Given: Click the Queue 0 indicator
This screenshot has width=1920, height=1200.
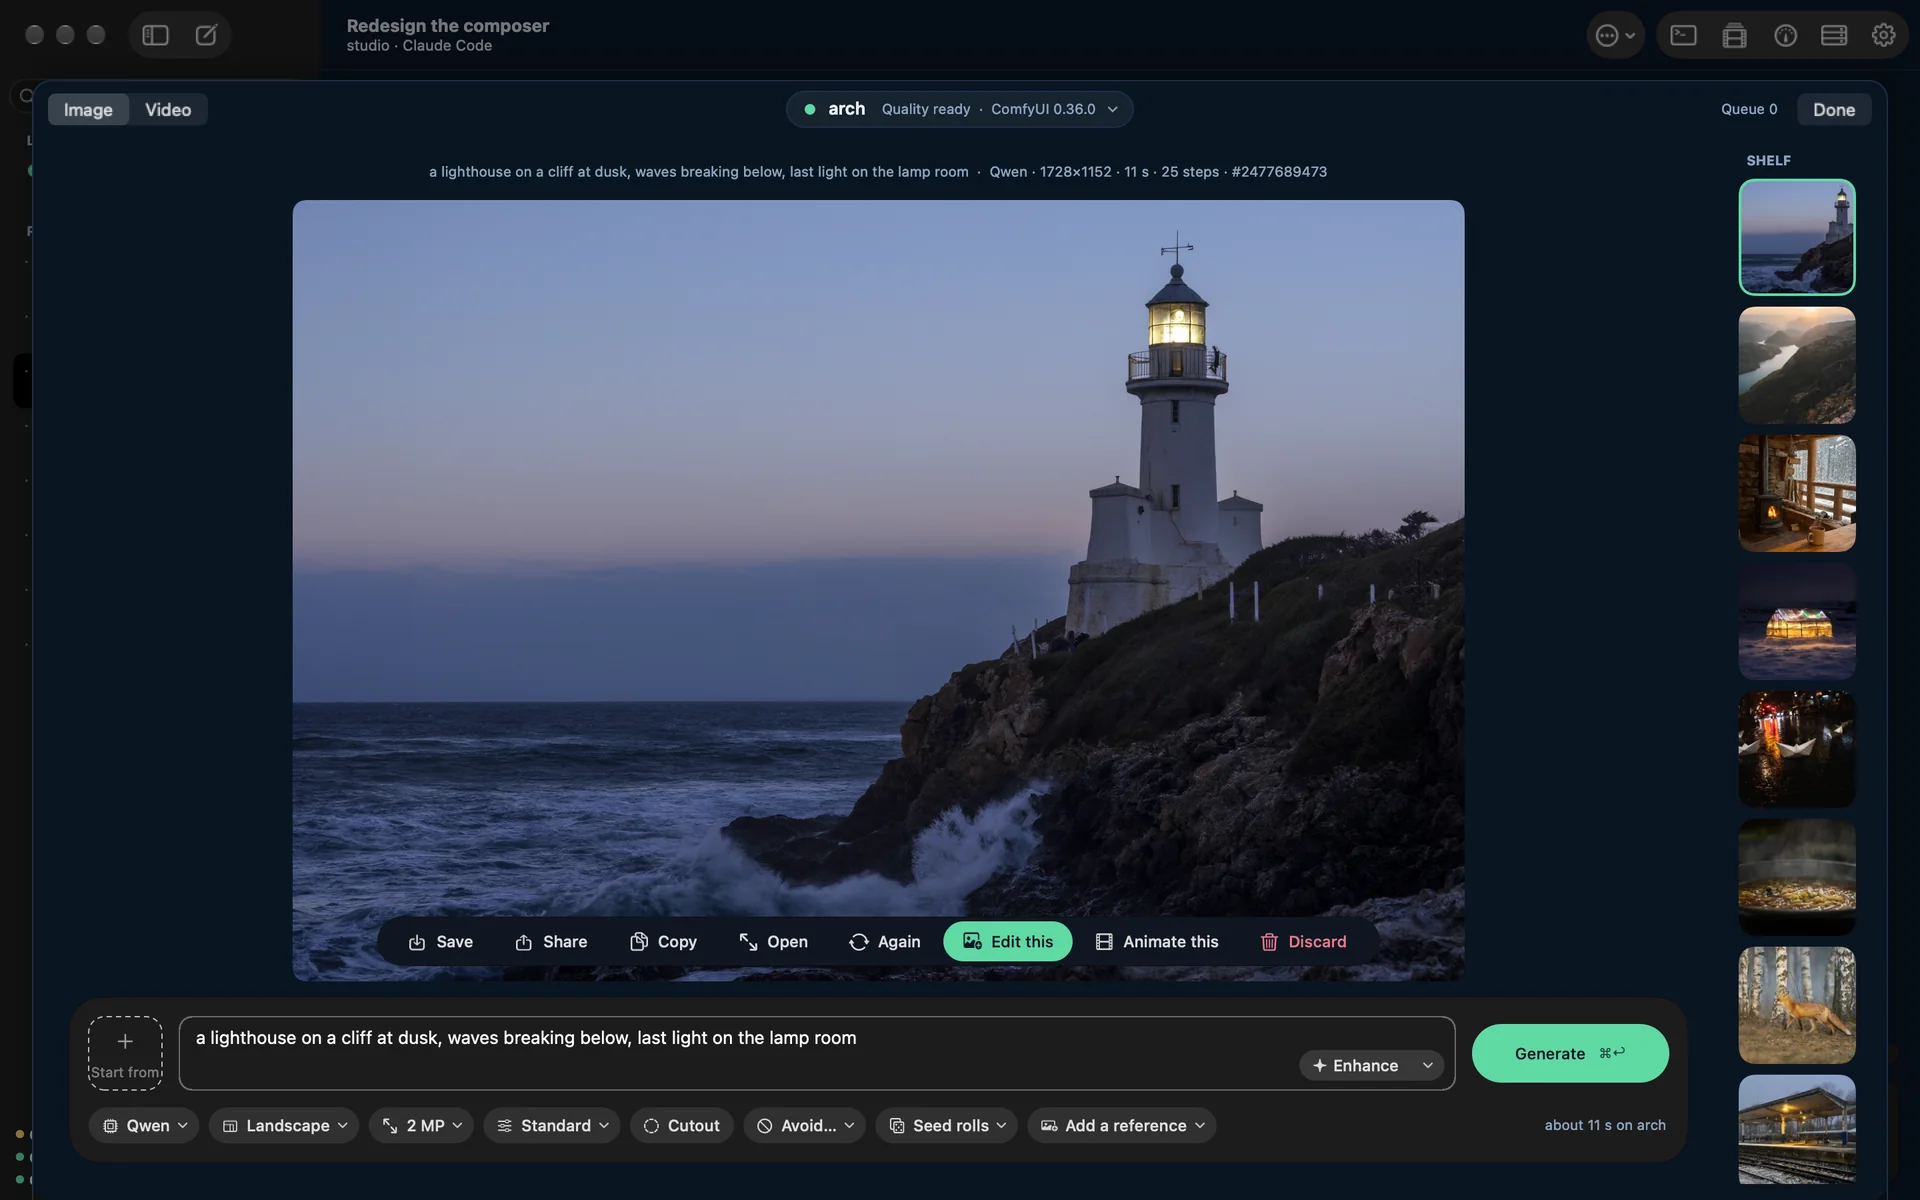Looking at the screenshot, I should tap(1749, 110).
